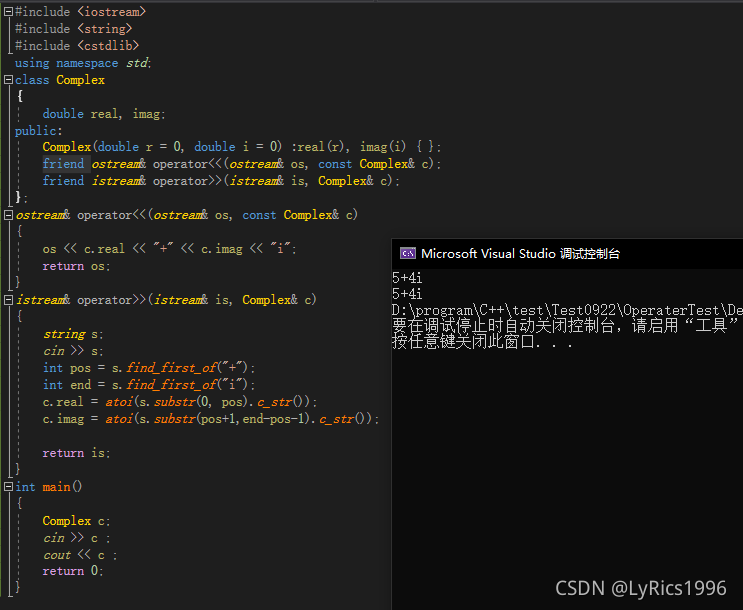
Task: Click the line '#include <cstdlib>'
Action: (x=77, y=46)
